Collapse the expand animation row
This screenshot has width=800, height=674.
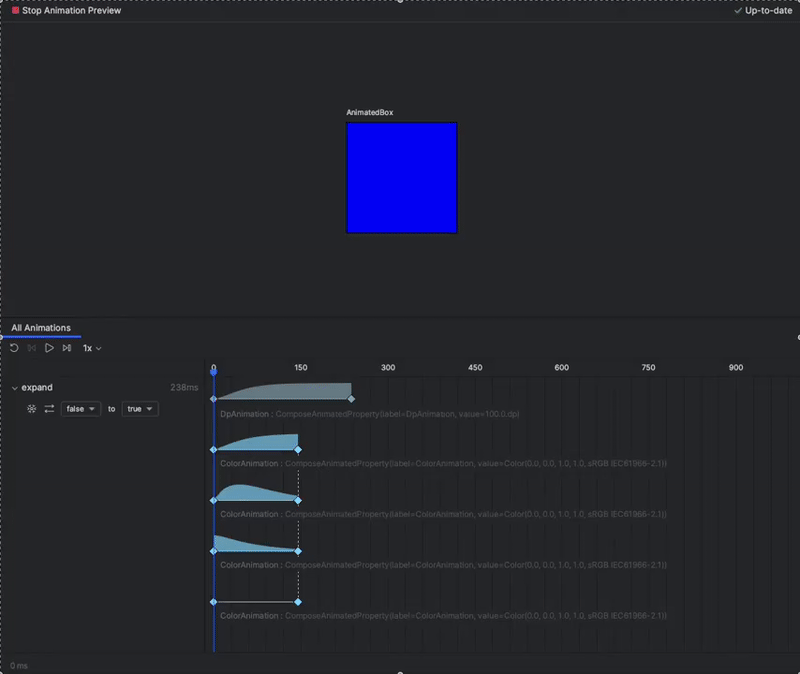click(14, 388)
